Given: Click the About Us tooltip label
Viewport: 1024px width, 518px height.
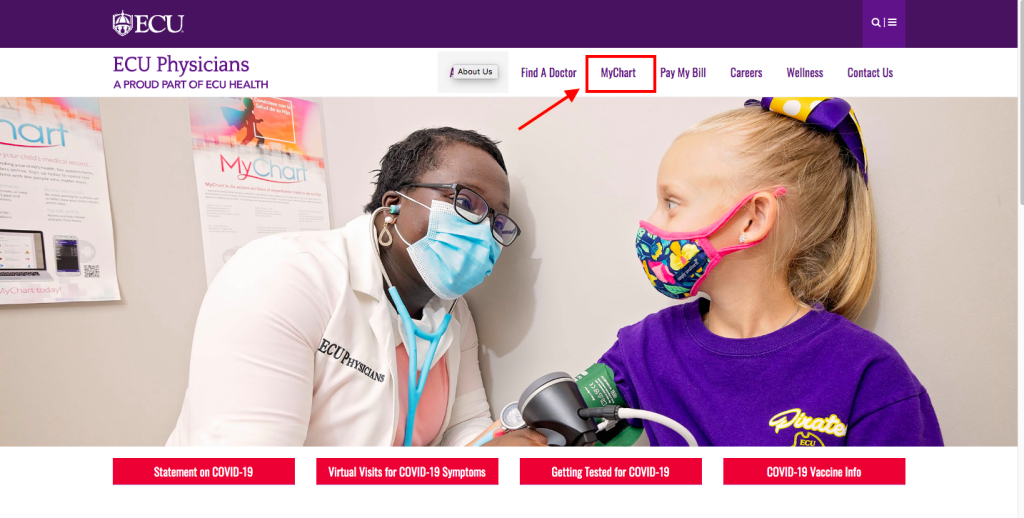Looking at the screenshot, I should [475, 72].
